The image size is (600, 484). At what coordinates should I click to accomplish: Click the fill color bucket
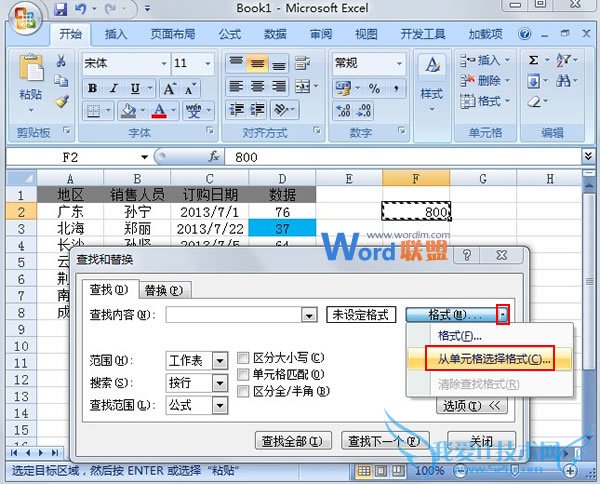pyautogui.click(x=128, y=111)
